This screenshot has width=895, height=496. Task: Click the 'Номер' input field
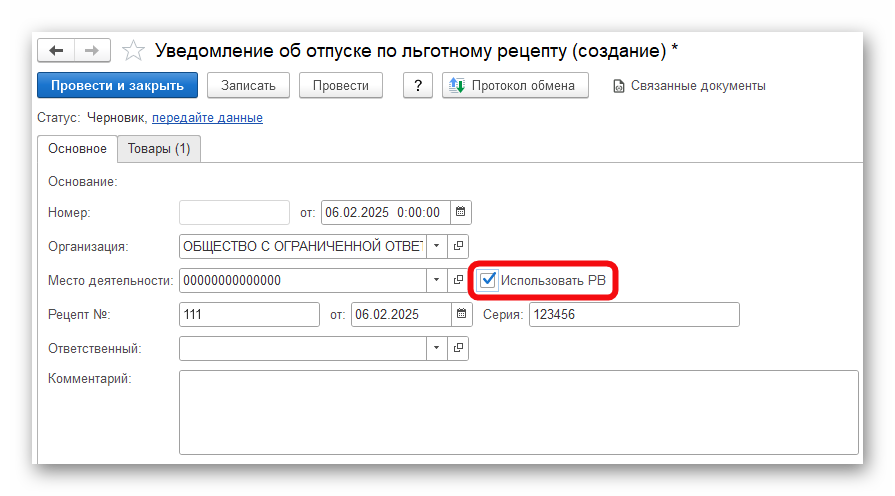click(235, 212)
